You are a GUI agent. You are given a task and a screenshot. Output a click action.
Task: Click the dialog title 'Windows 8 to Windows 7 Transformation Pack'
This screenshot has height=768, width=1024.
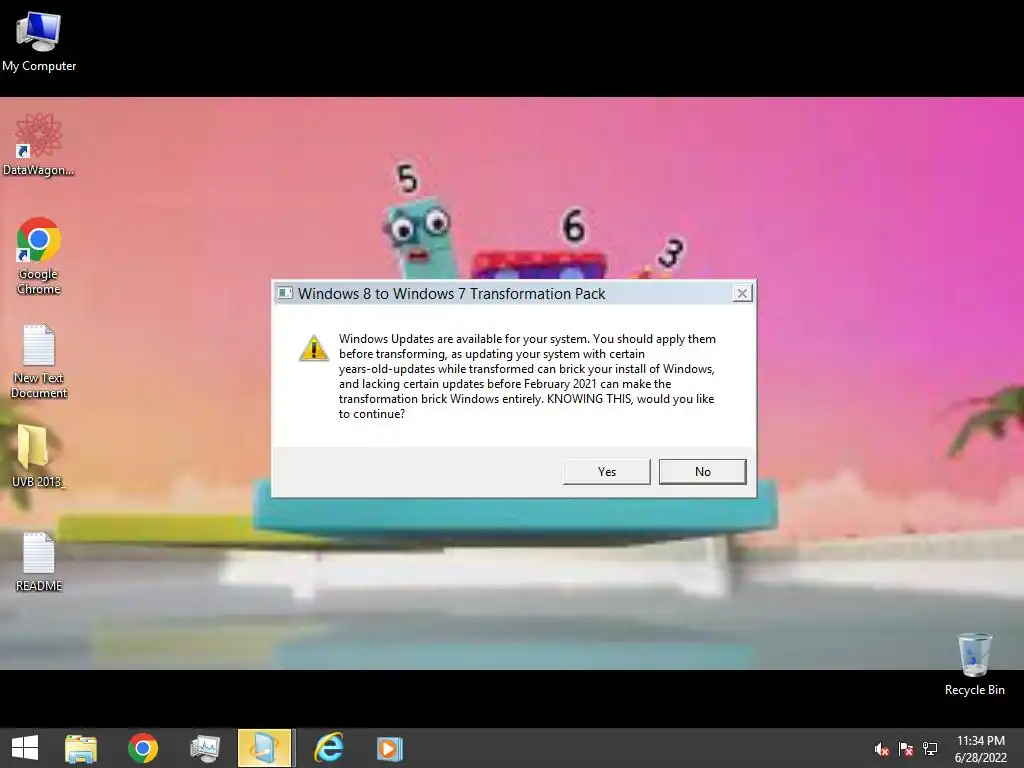pos(452,294)
